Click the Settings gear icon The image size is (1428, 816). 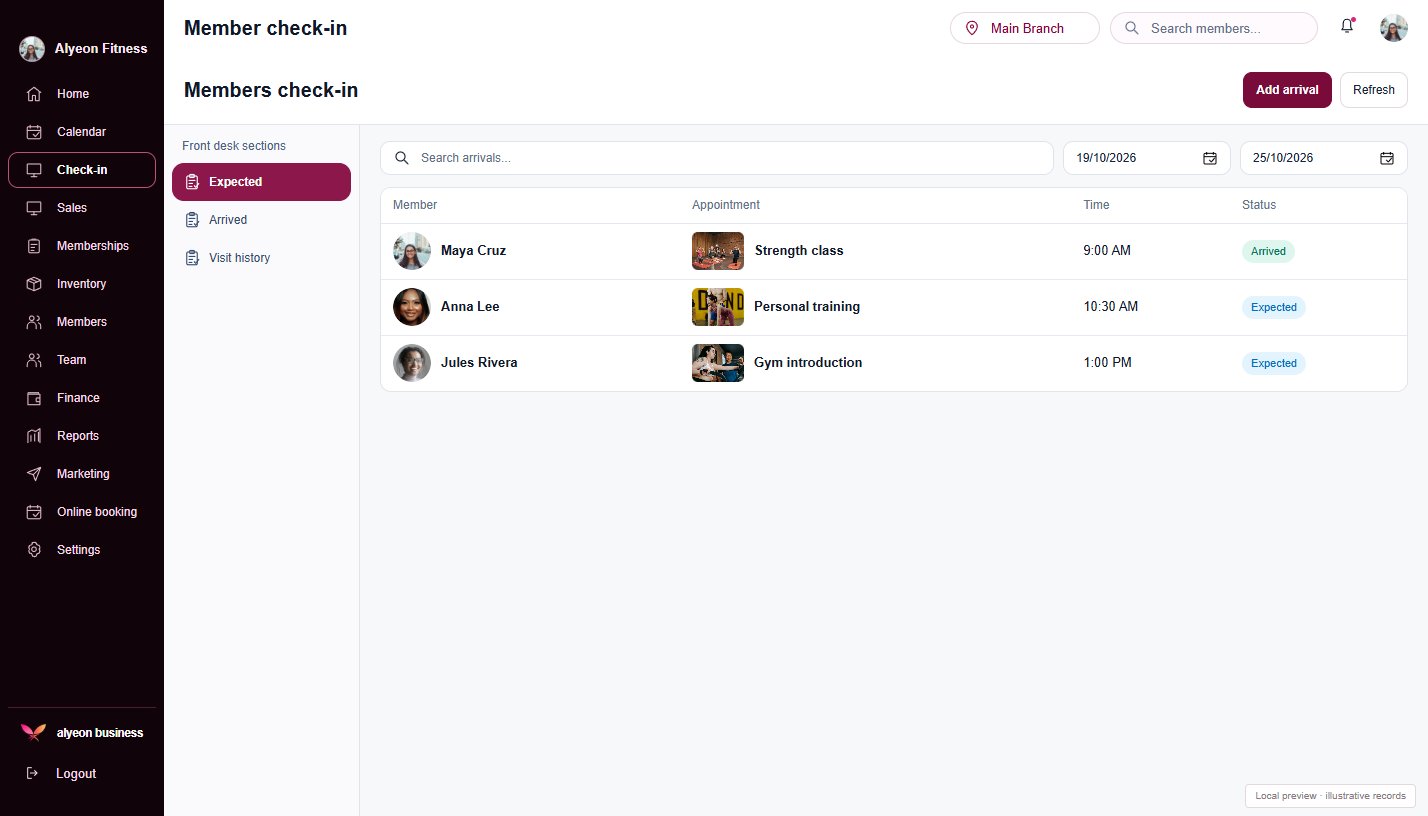pyautogui.click(x=34, y=550)
